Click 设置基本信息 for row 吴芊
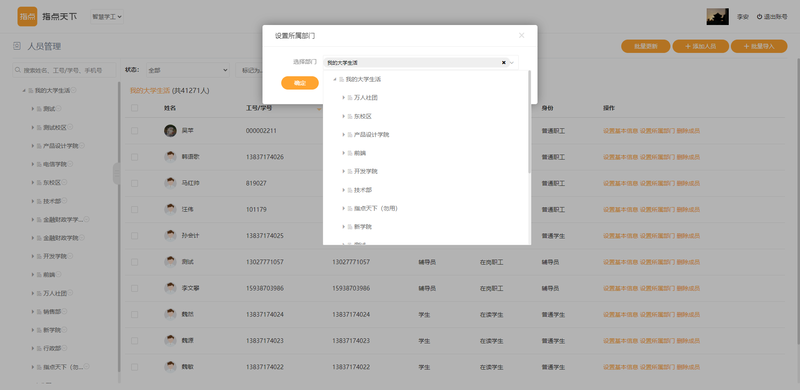The image size is (800, 390). [x=620, y=131]
